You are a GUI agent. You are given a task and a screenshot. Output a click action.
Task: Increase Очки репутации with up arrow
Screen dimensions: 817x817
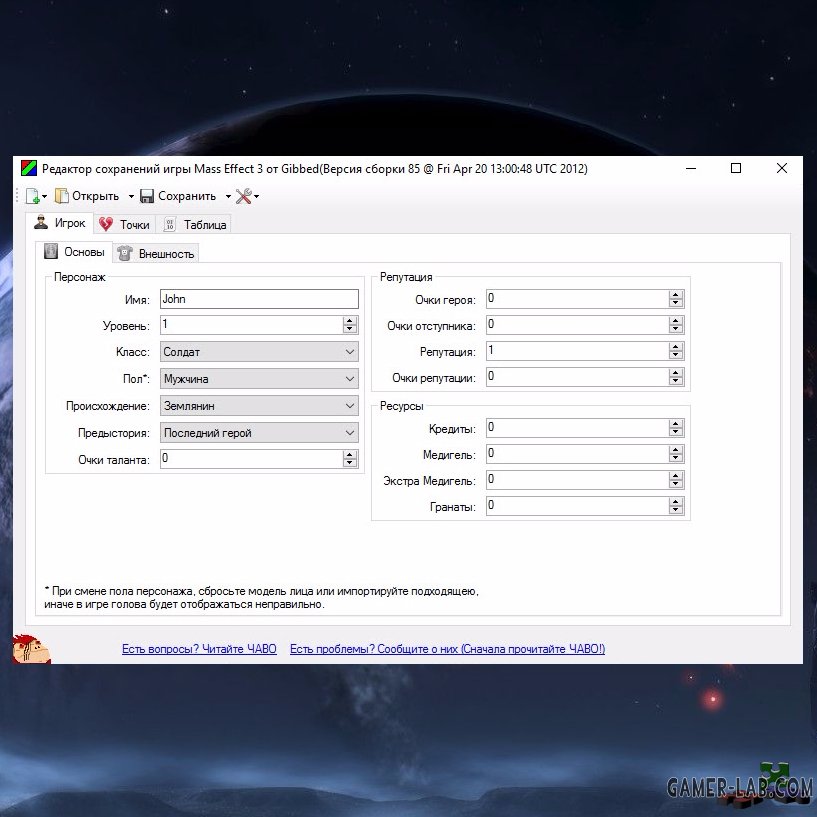pos(676,373)
